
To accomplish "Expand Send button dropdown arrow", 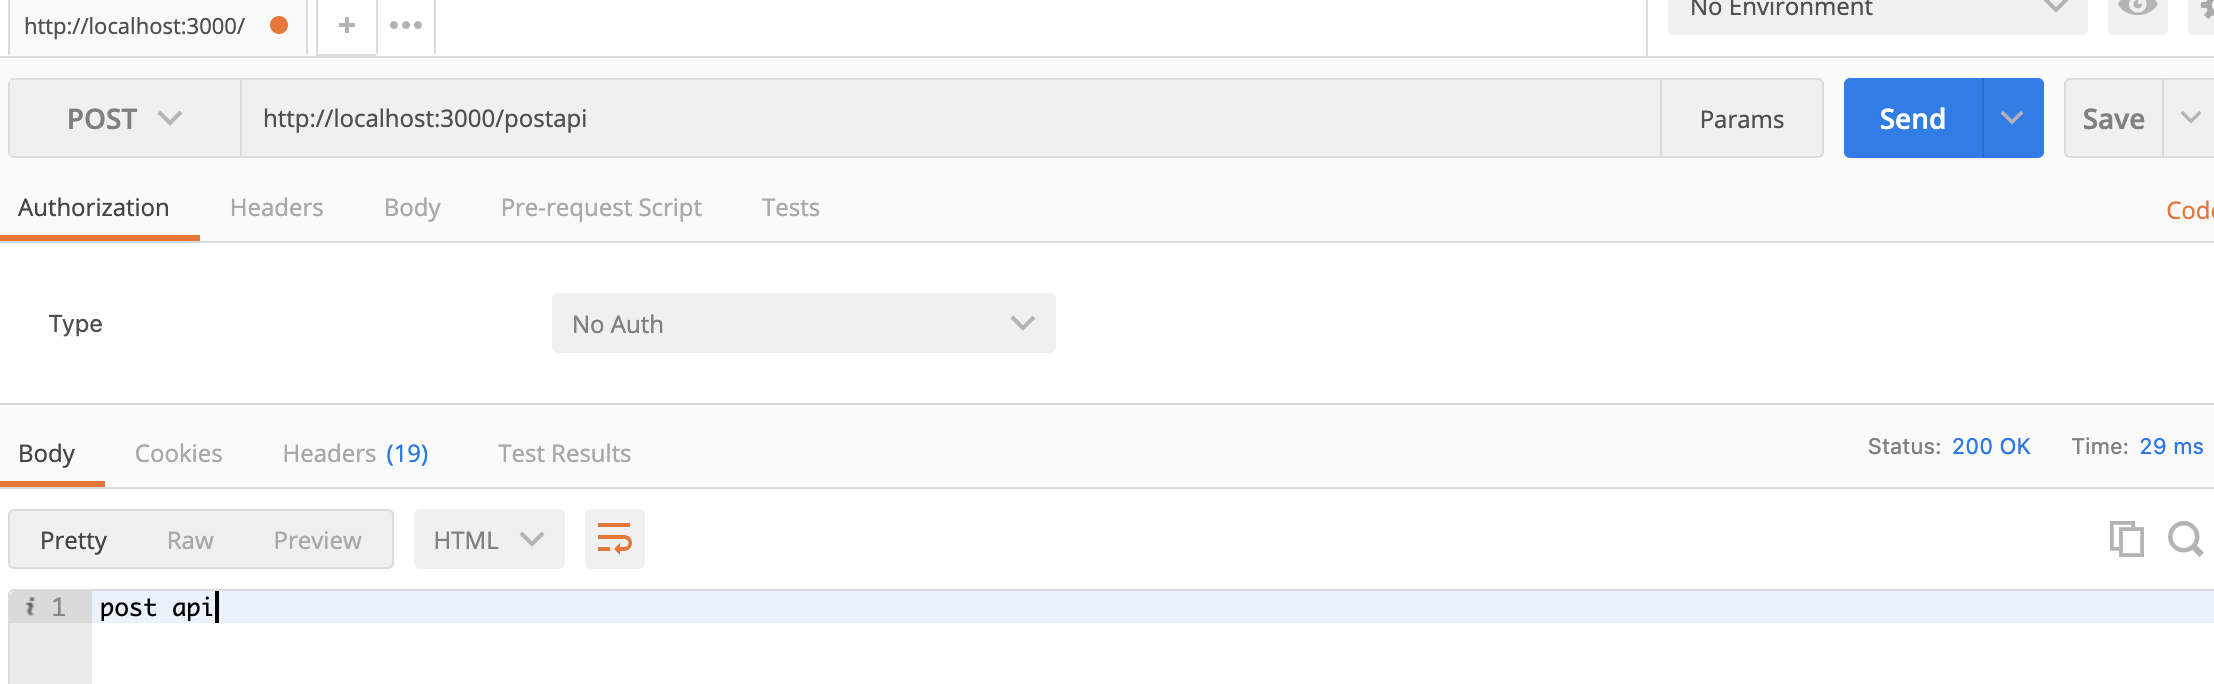I will (x=2012, y=118).
